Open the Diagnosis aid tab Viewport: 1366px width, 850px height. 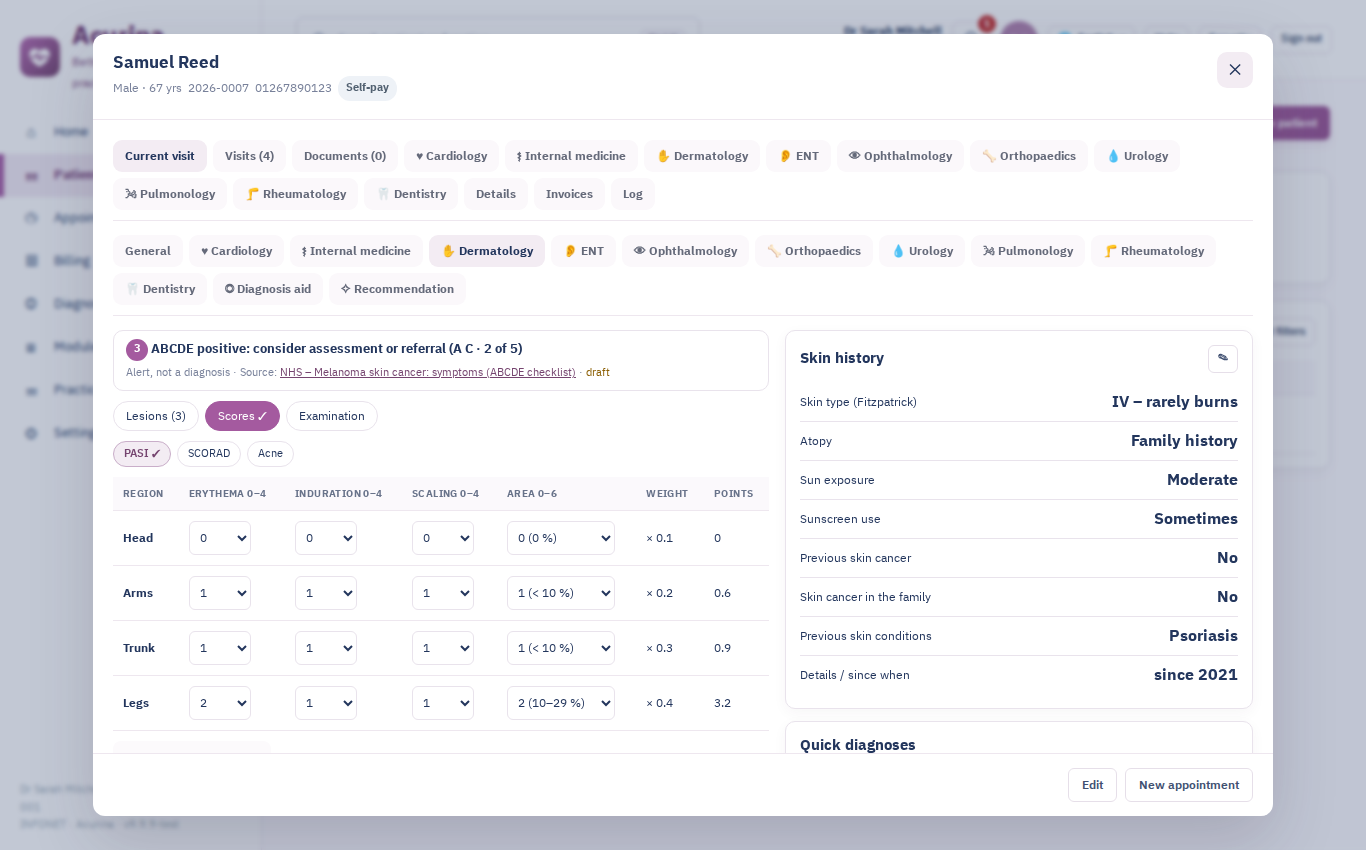268,289
